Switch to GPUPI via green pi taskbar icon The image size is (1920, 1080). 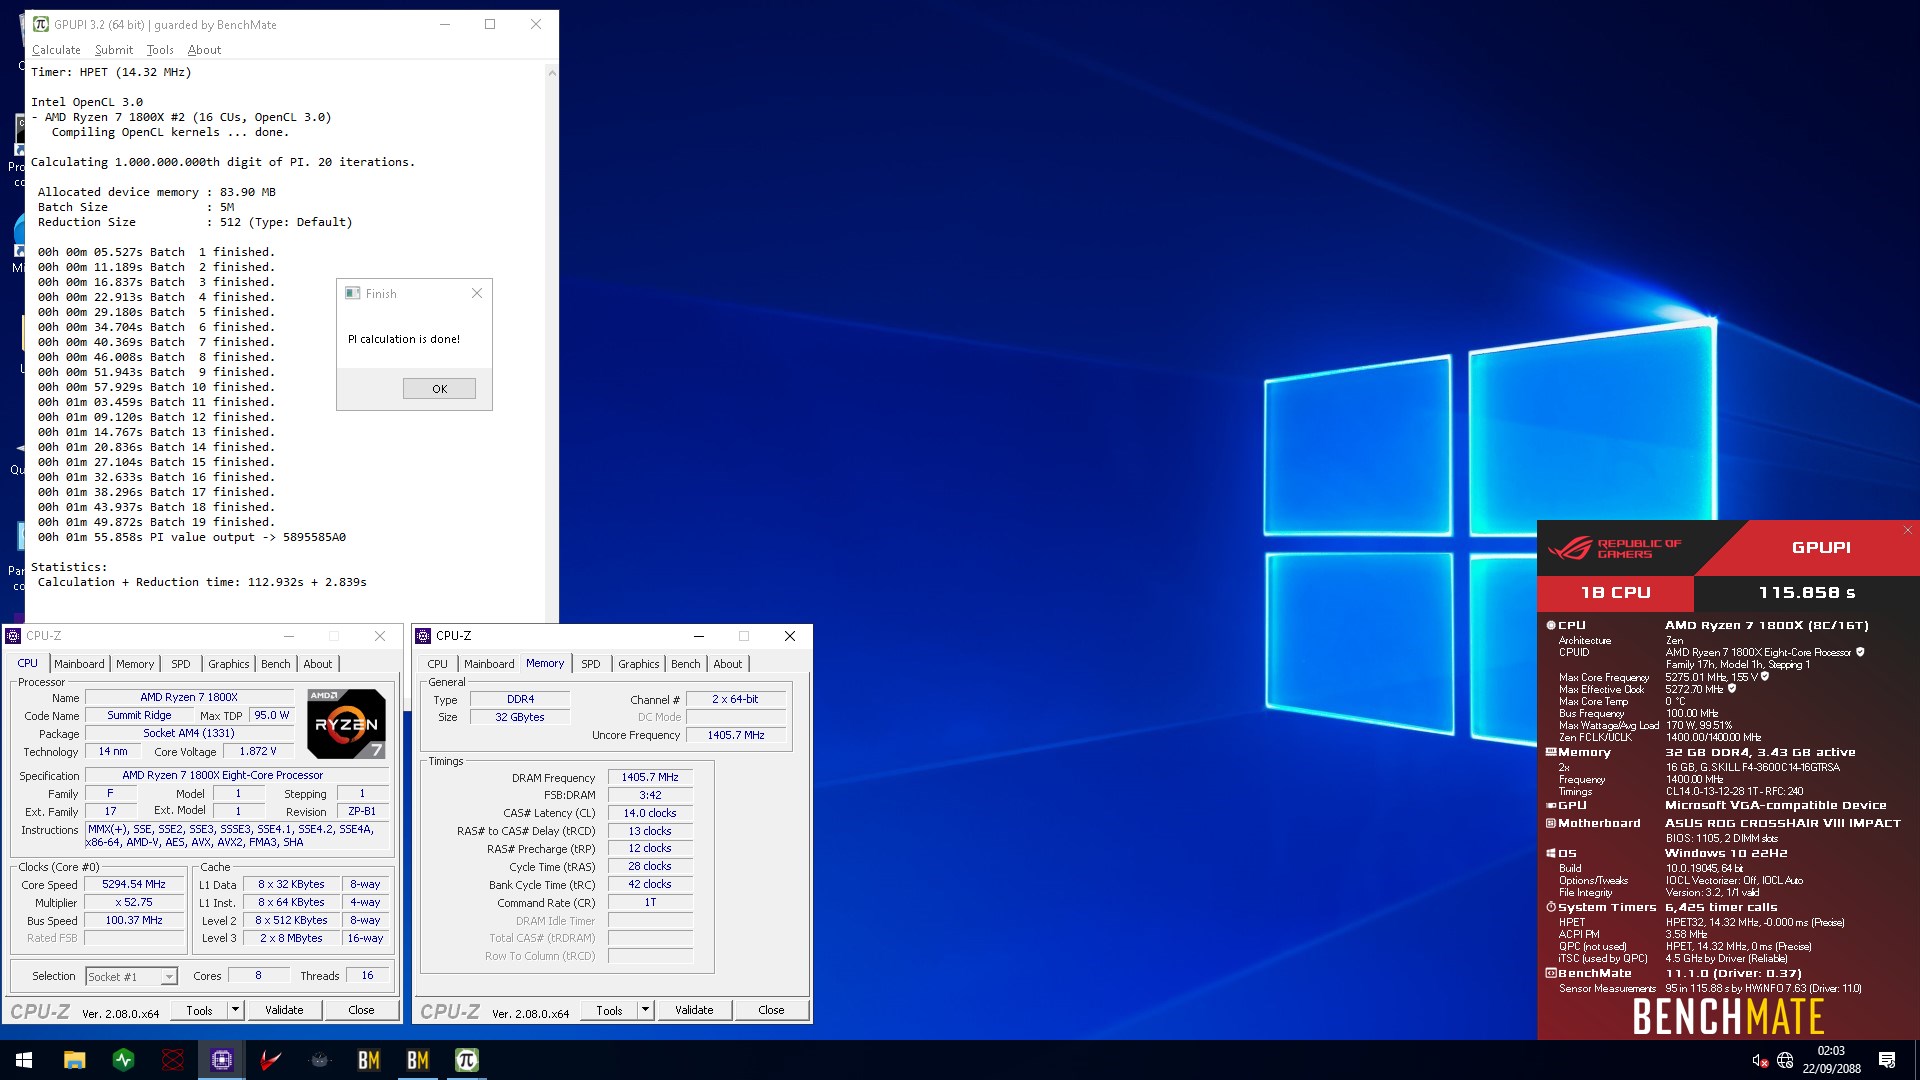click(x=467, y=1060)
